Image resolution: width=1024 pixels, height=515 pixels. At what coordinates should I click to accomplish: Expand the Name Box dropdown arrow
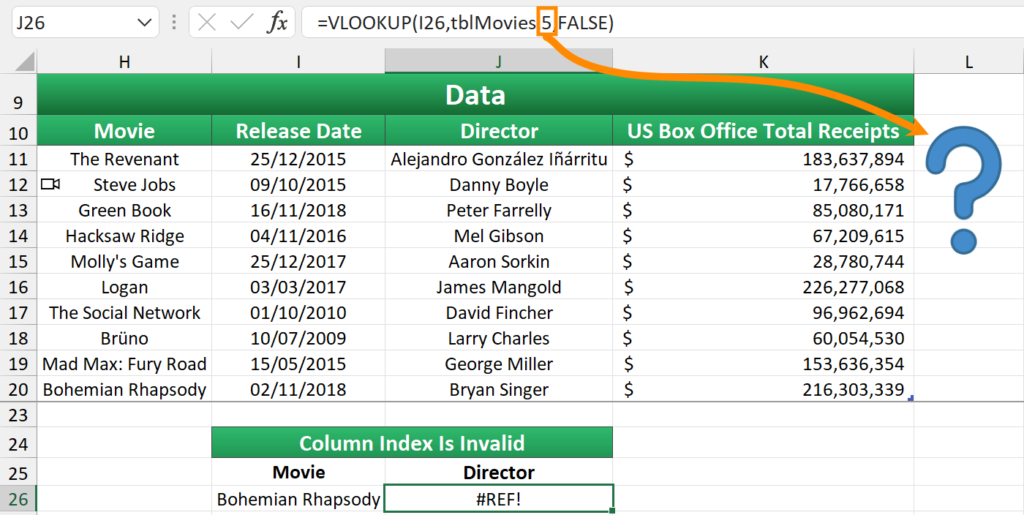tap(145, 23)
